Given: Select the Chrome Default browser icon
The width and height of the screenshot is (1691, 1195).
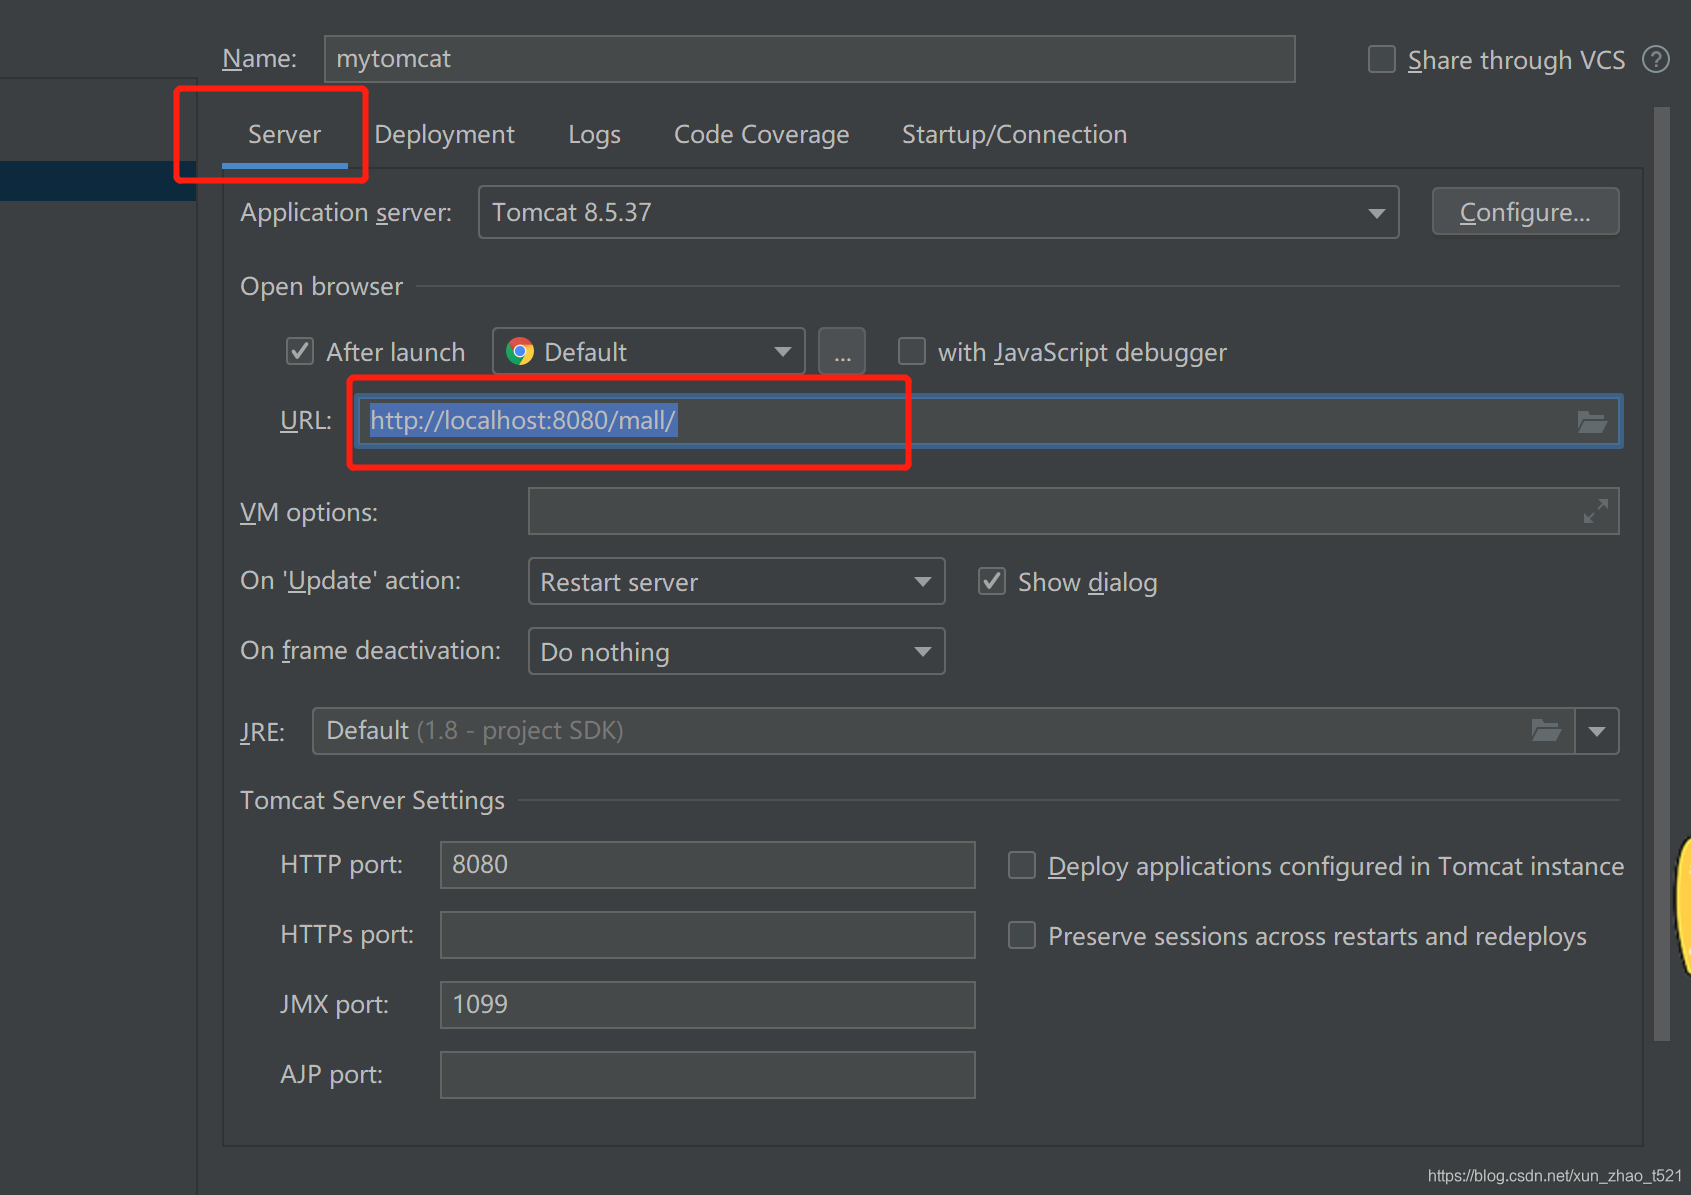Looking at the screenshot, I should tap(520, 352).
